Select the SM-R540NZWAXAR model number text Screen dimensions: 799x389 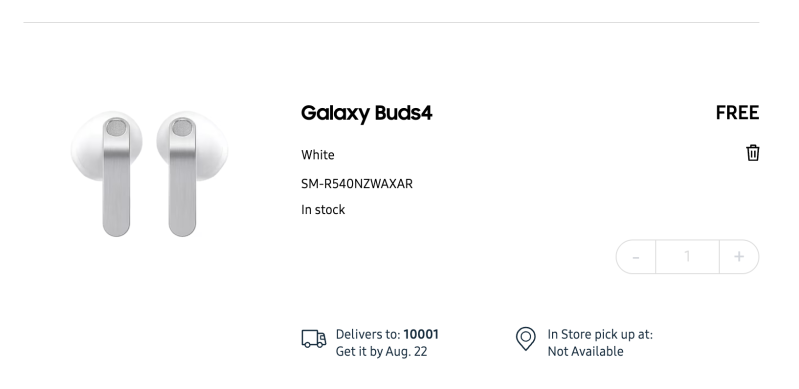(357, 184)
